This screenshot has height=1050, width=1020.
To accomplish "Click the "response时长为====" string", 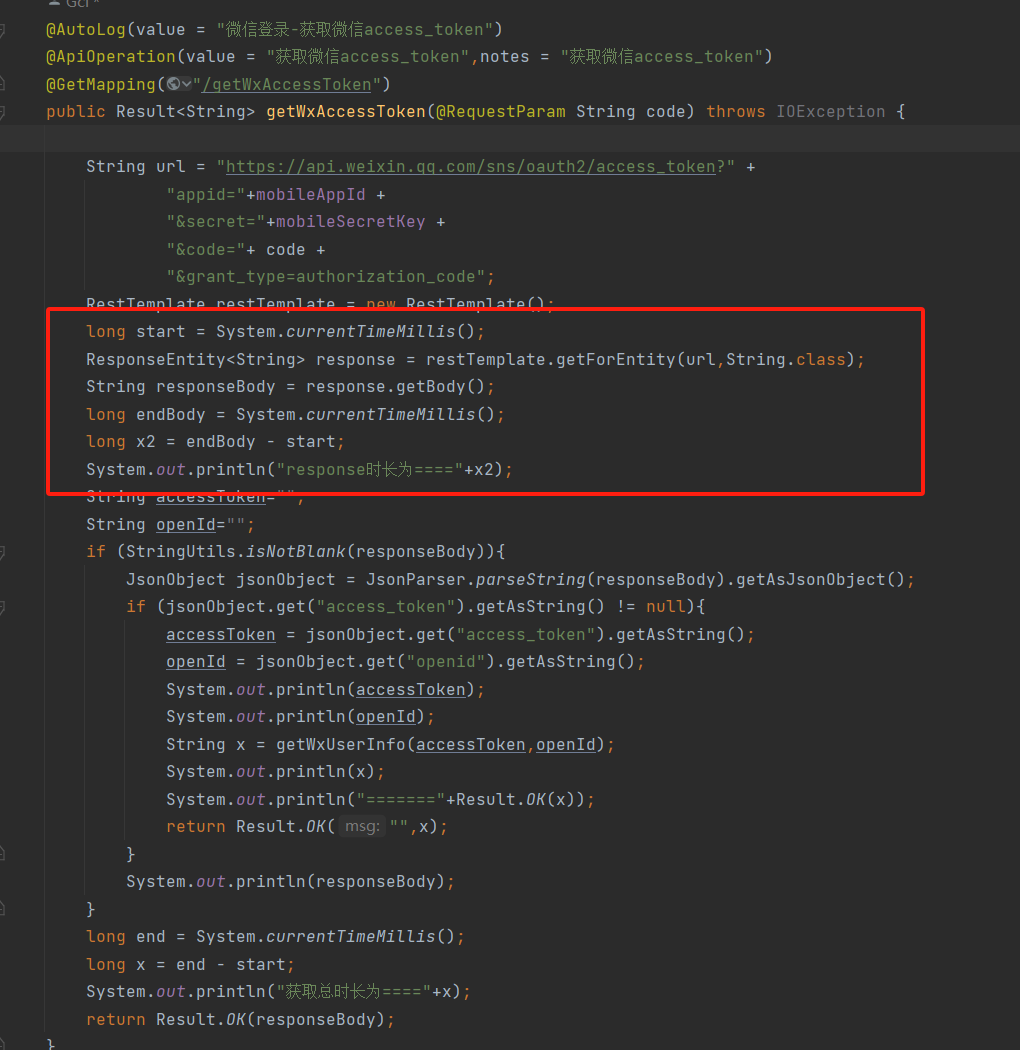I will click(370, 469).
